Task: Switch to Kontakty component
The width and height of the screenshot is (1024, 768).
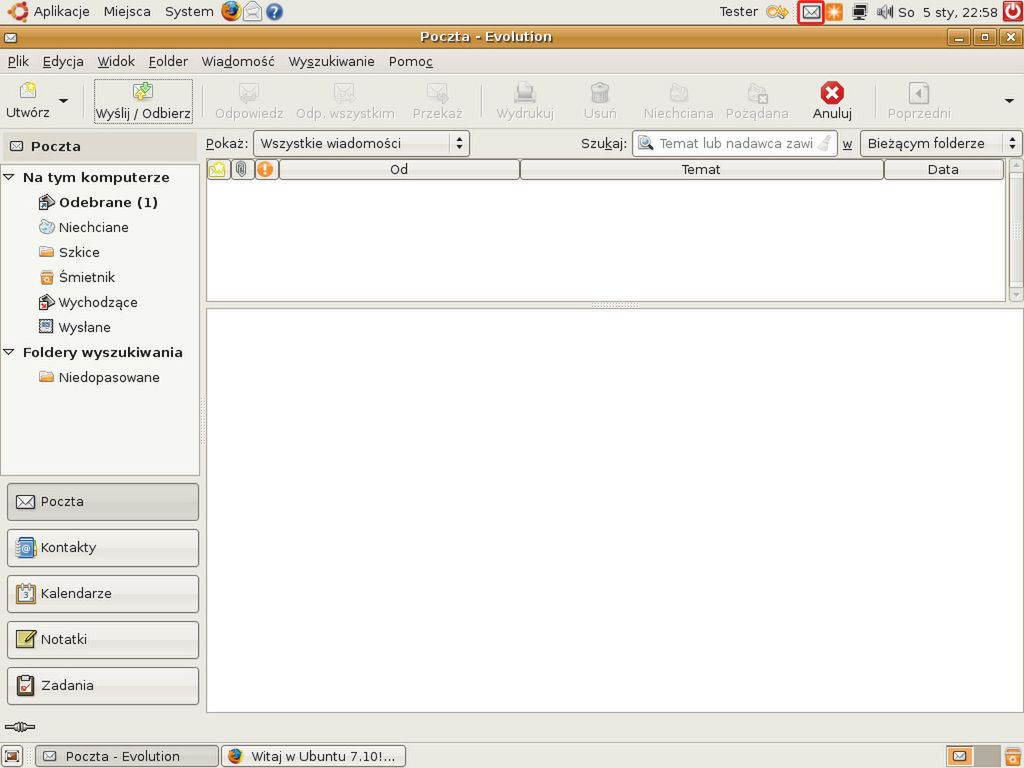Action: click(x=103, y=547)
